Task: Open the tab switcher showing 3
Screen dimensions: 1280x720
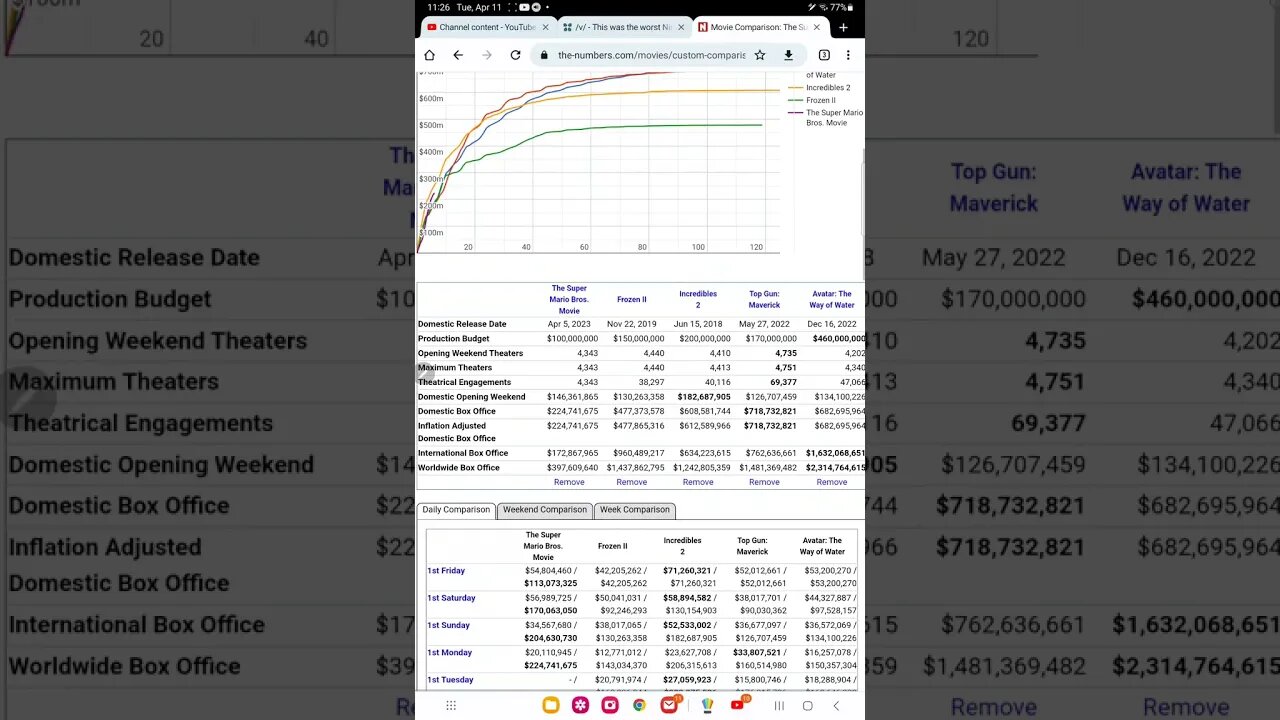Action: click(x=824, y=55)
